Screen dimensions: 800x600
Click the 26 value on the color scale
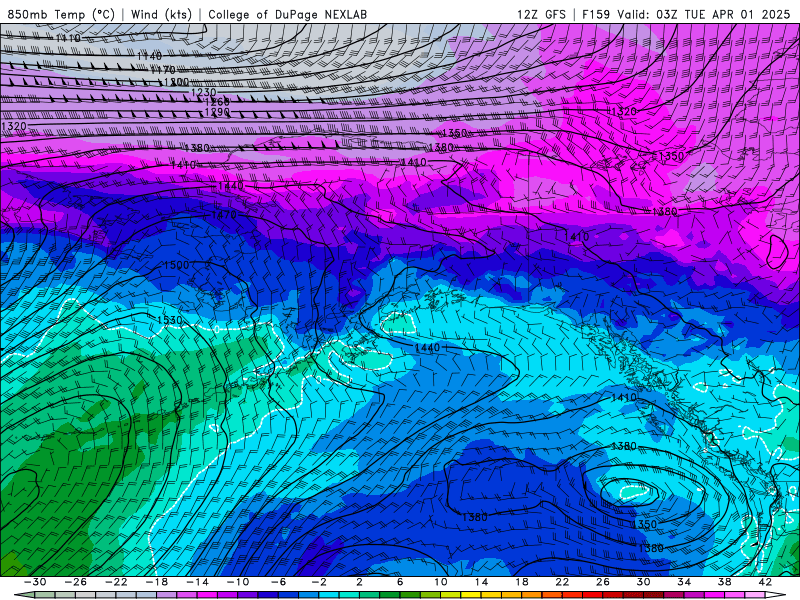(603, 582)
